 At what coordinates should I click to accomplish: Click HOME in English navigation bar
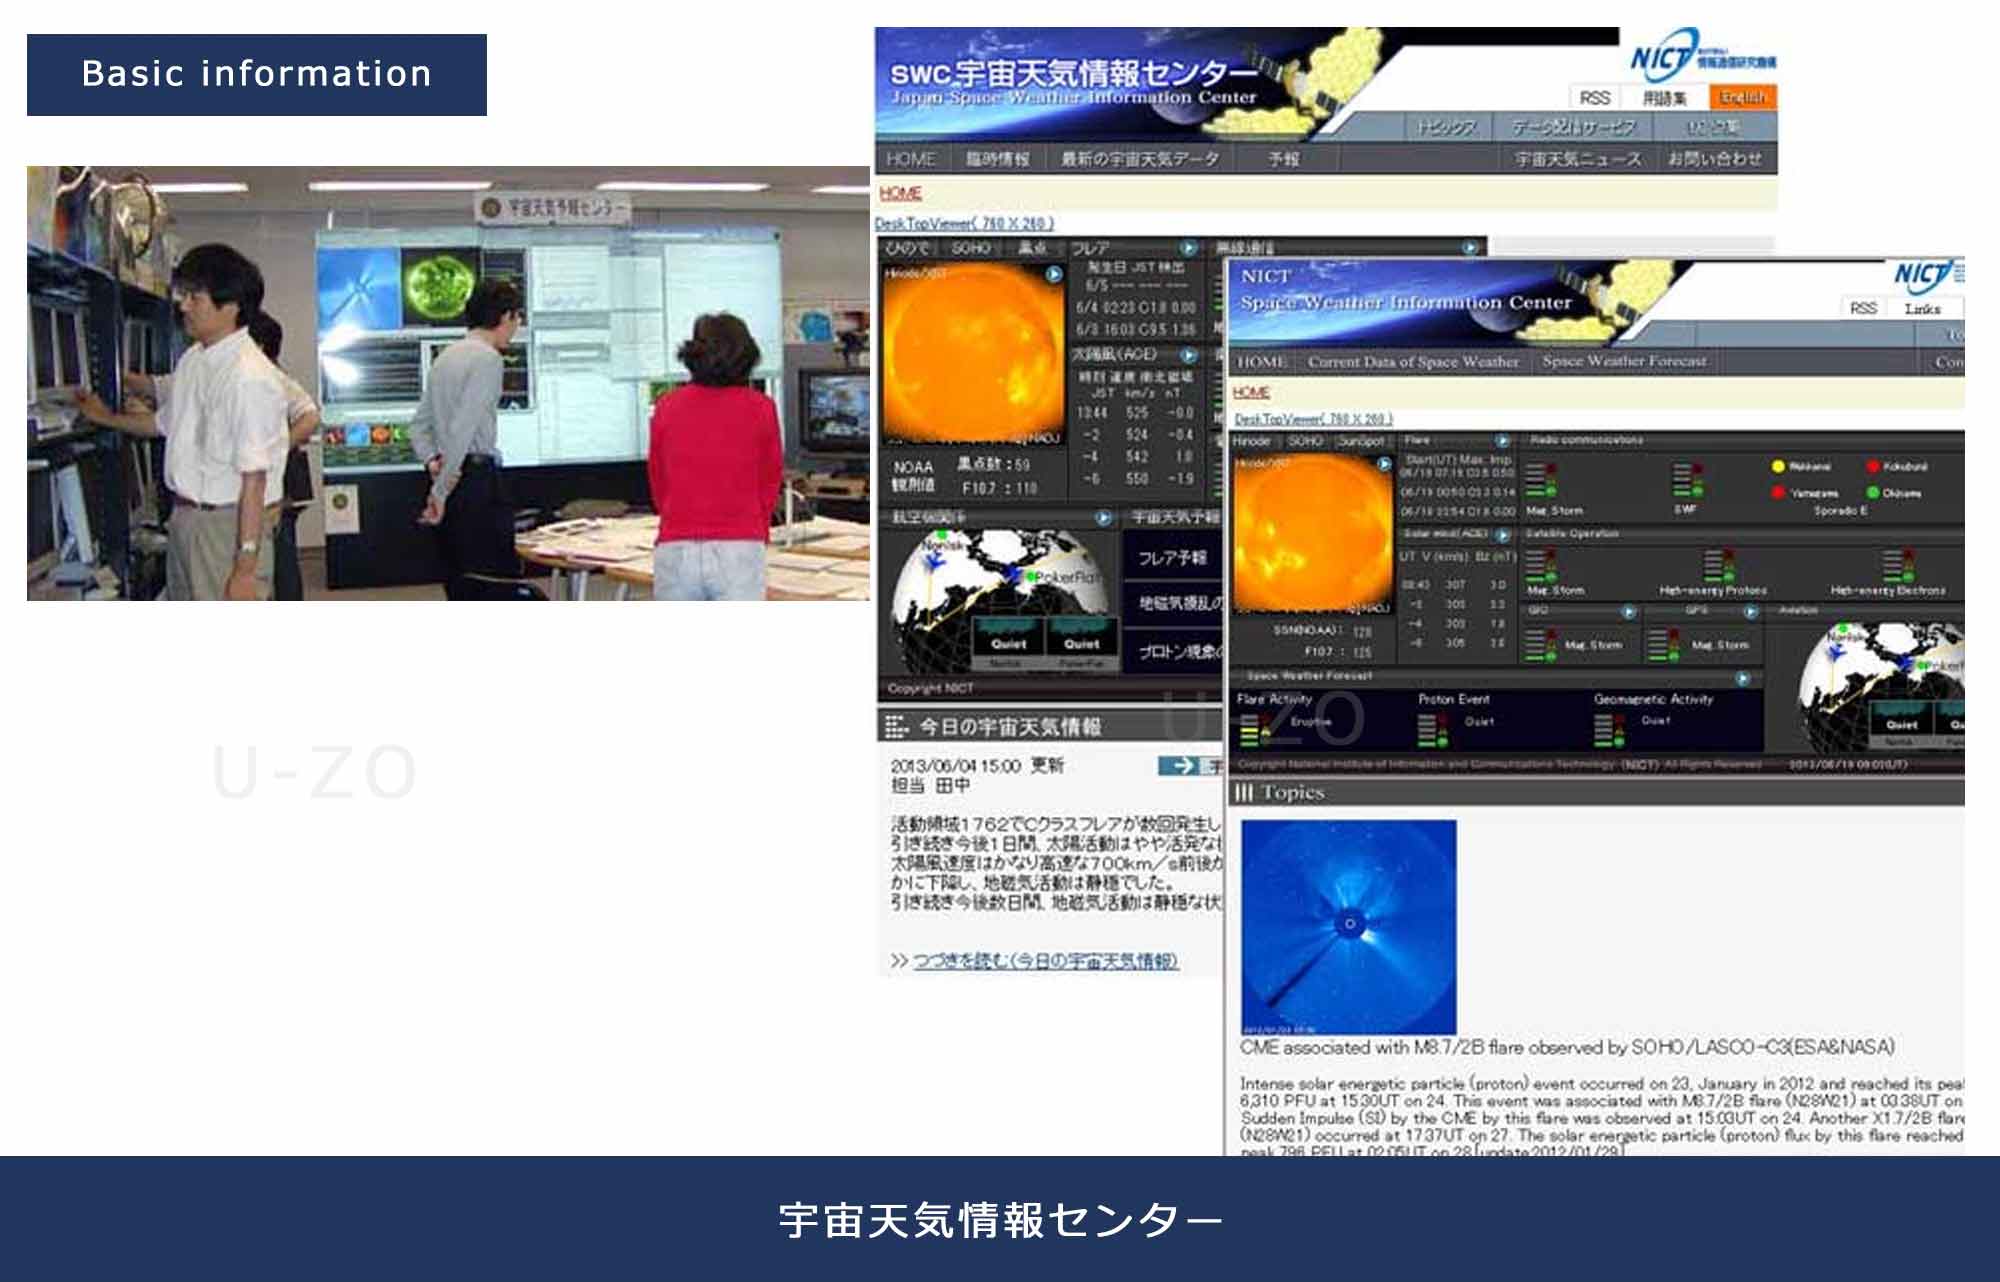1261,362
